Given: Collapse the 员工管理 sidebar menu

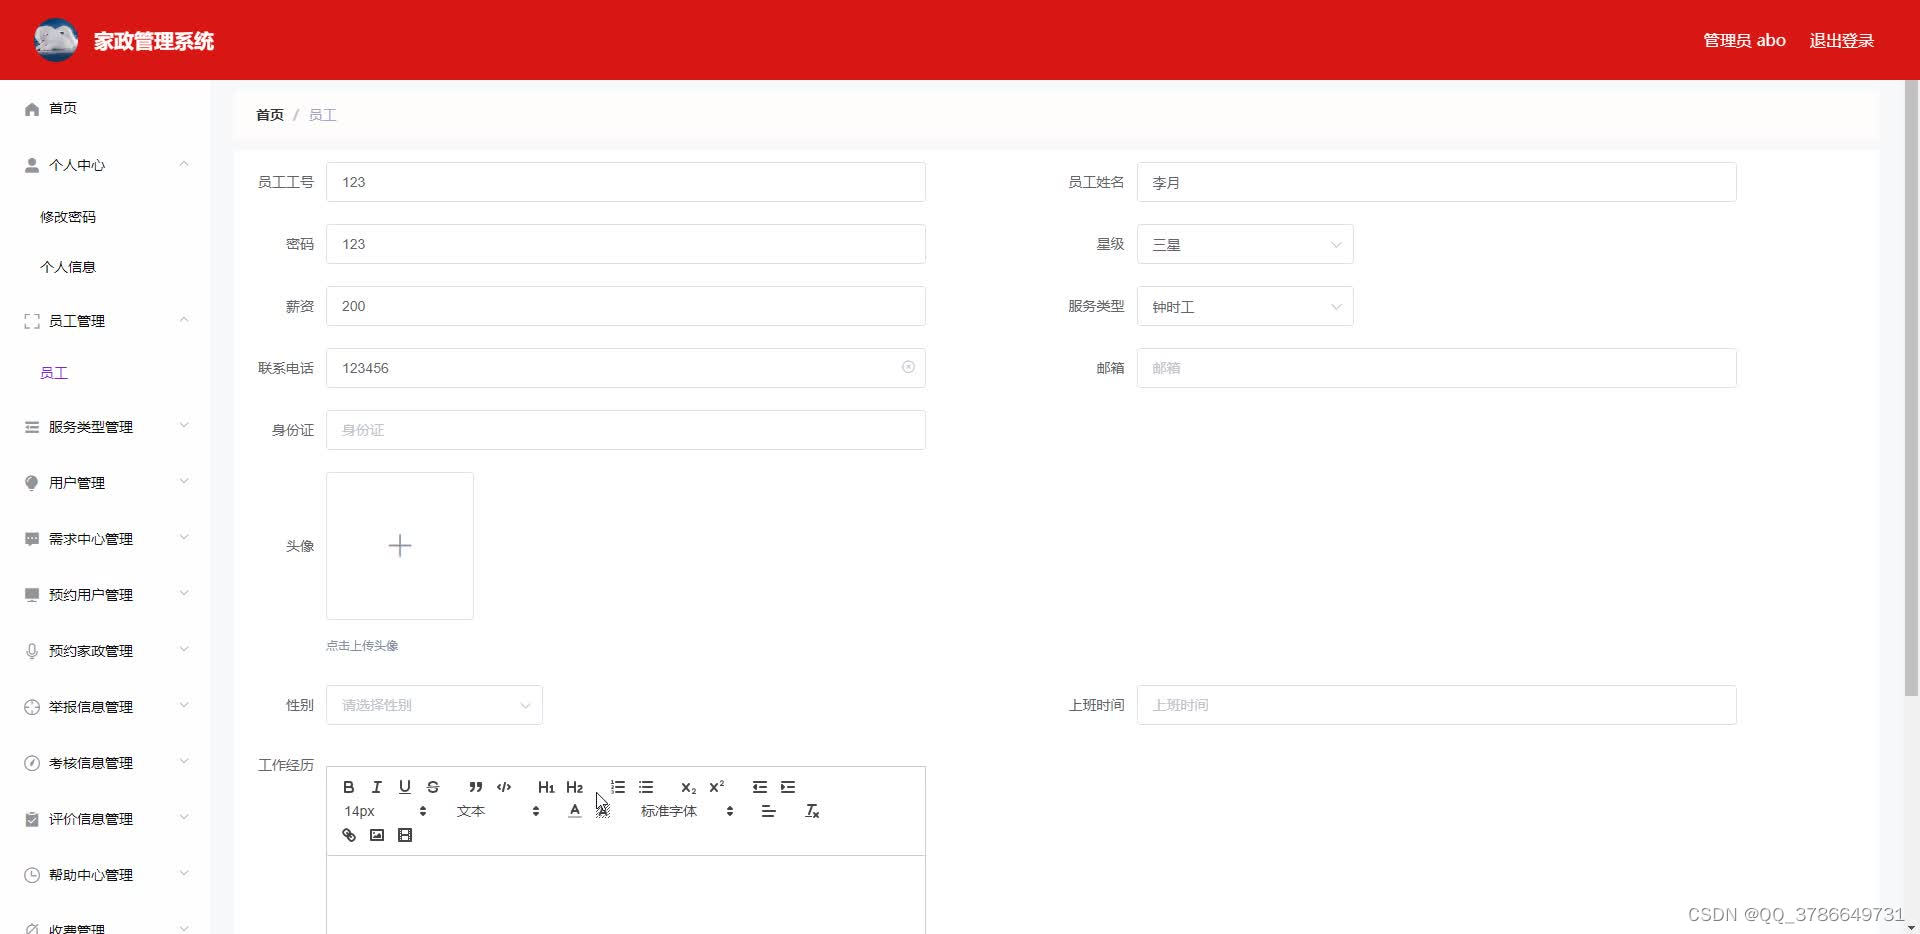Looking at the screenshot, I should (x=105, y=321).
